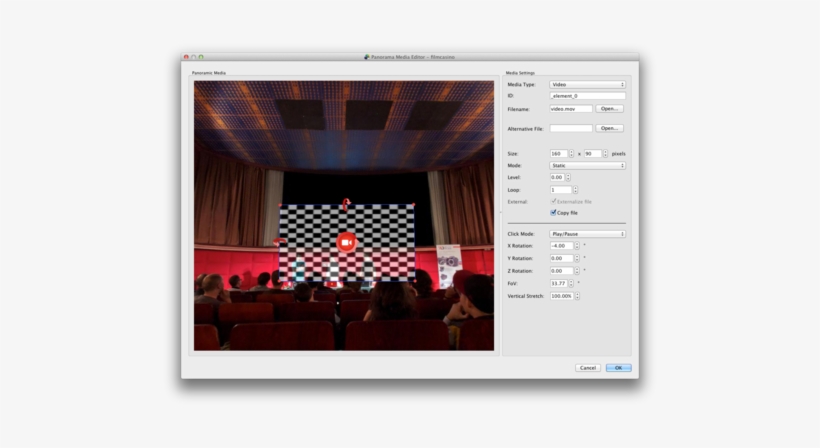This screenshot has width=820, height=448.
Task: Click the FoV field showing 33.77
Action: [x=559, y=283]
